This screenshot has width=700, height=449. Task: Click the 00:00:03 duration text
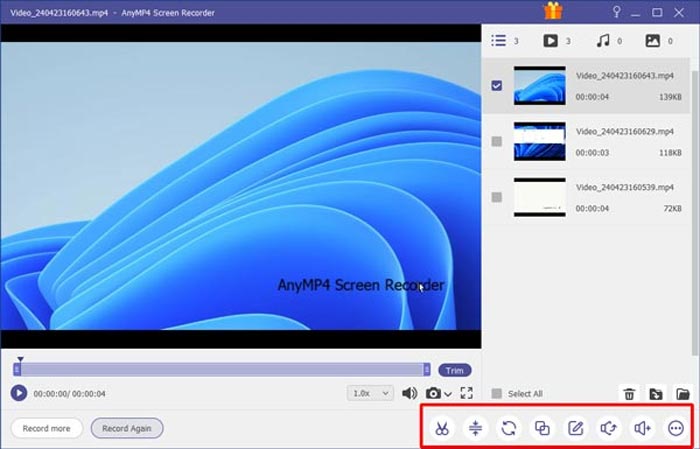592,153
